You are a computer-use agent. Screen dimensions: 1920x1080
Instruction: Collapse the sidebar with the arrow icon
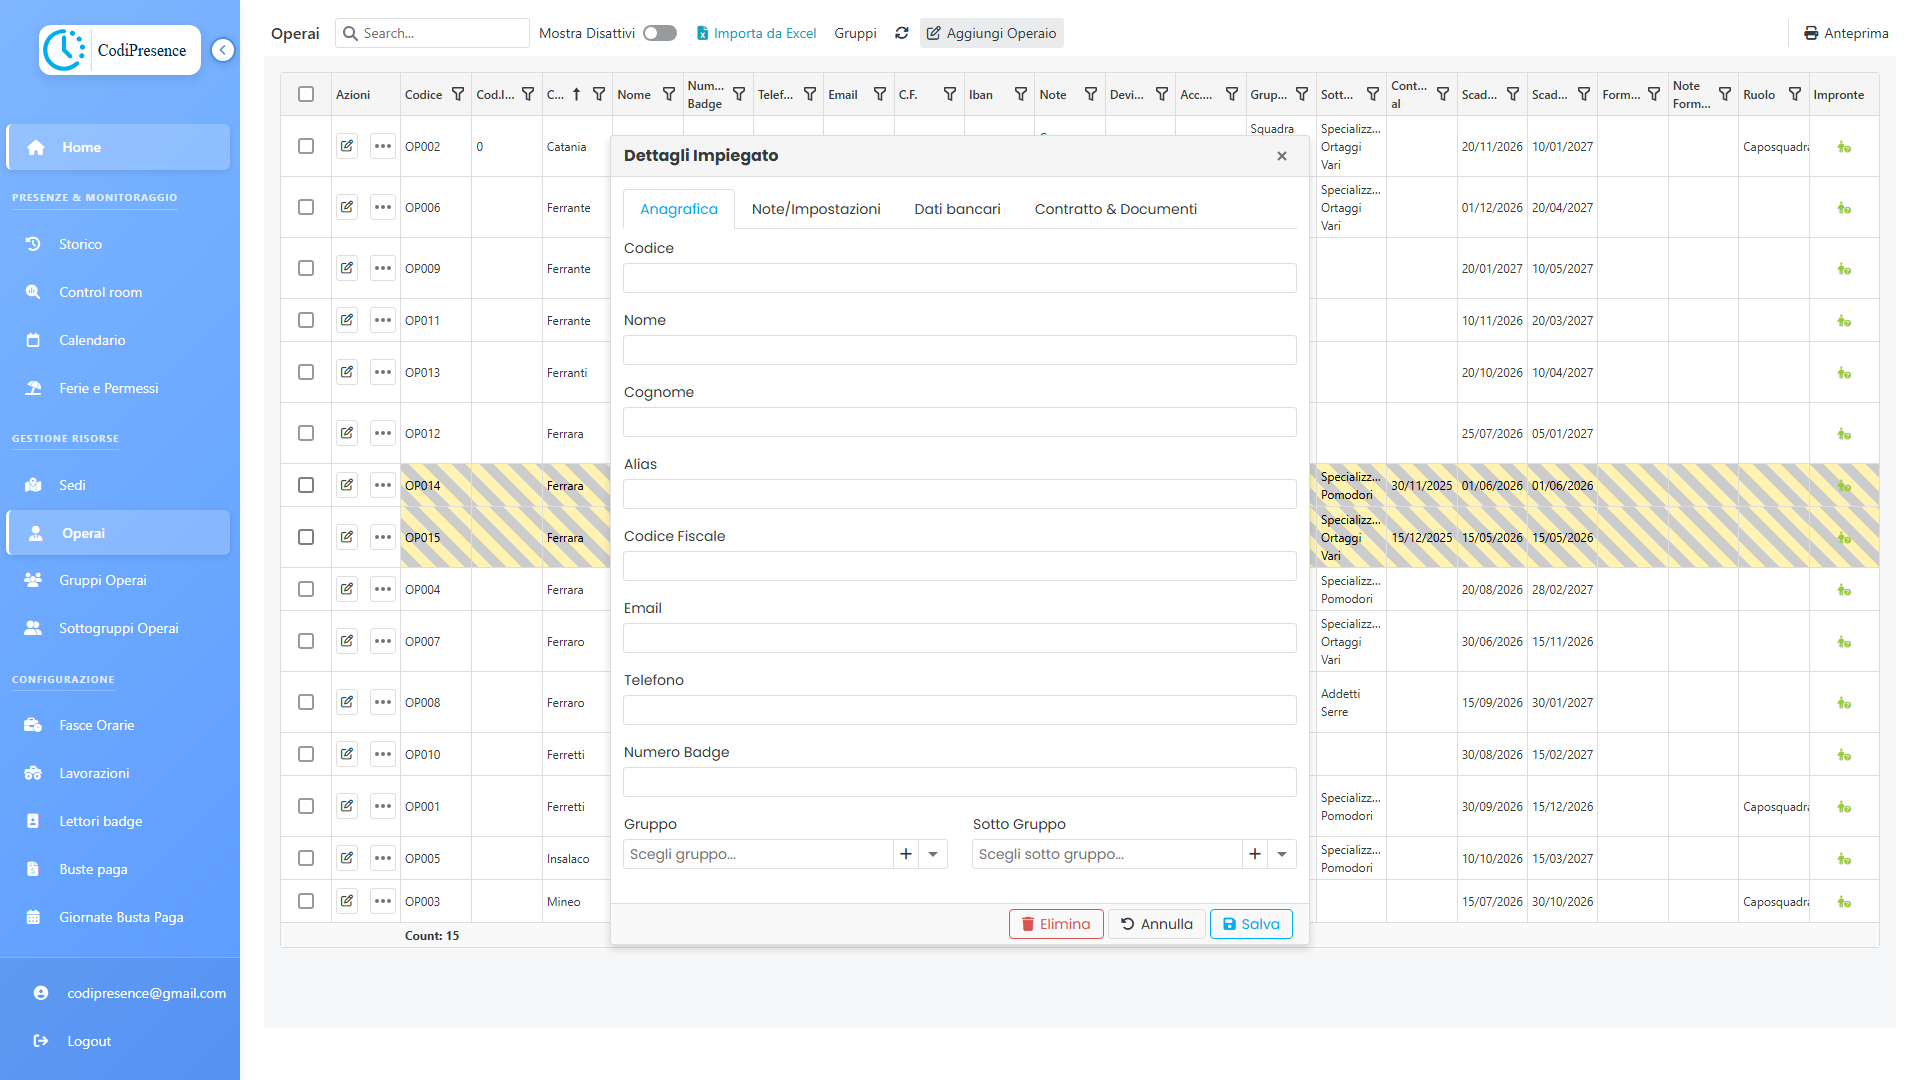pos(223,50)
